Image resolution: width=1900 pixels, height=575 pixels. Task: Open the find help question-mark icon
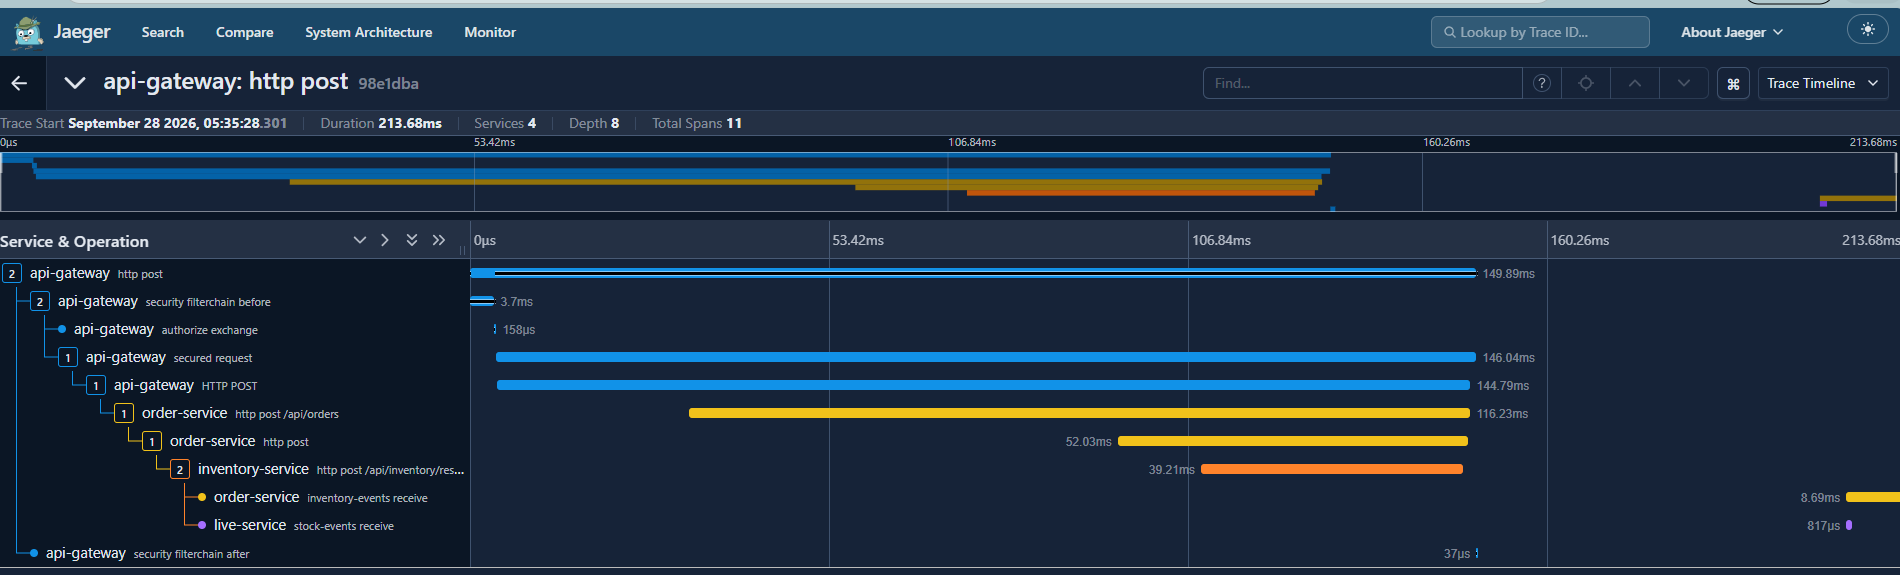click(1542, 83)
